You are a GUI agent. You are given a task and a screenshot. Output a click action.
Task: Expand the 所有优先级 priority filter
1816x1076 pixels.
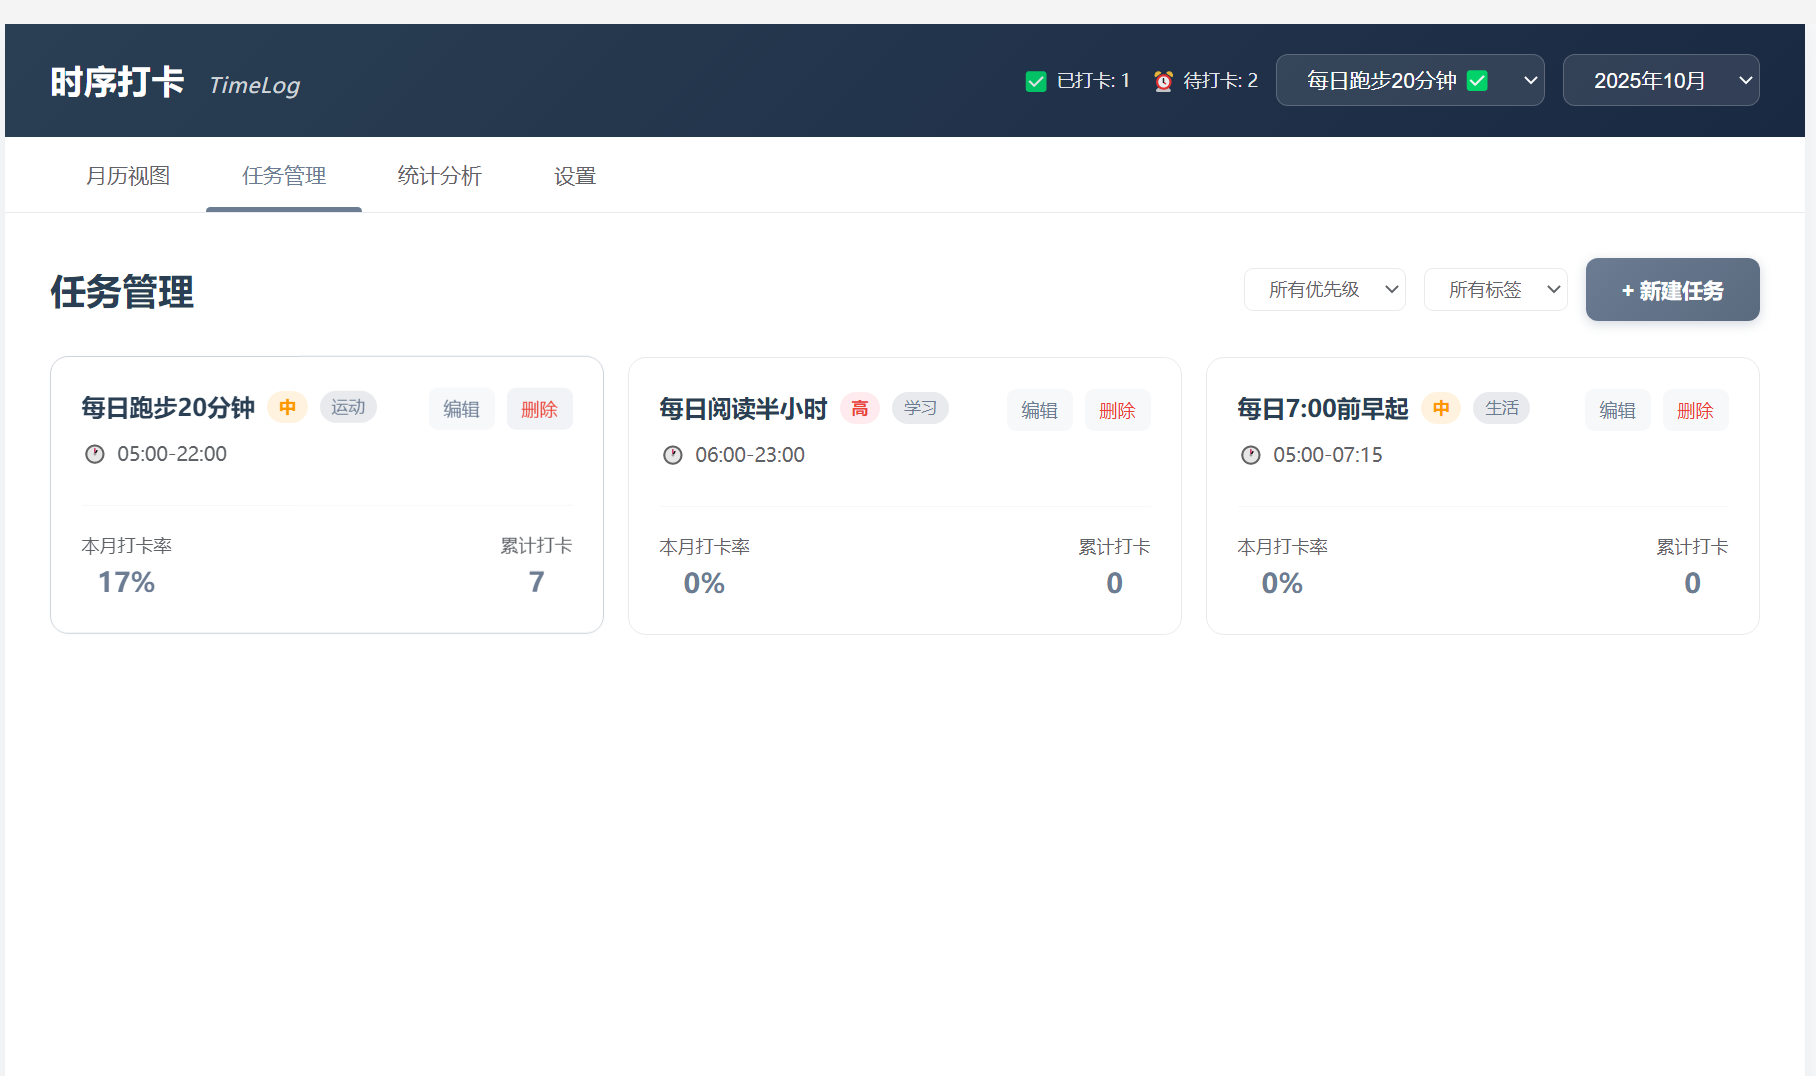[1324, 290]
